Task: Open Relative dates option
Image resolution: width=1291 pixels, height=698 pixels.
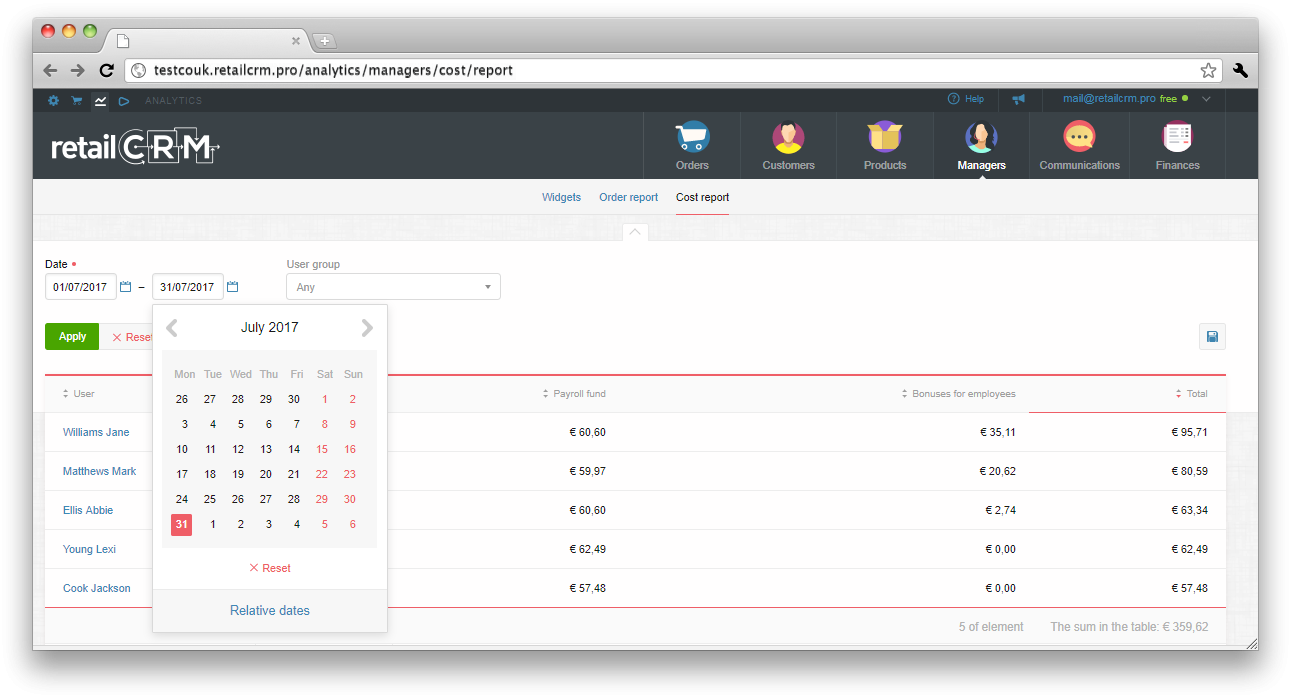Action: [x=270, y=610]
